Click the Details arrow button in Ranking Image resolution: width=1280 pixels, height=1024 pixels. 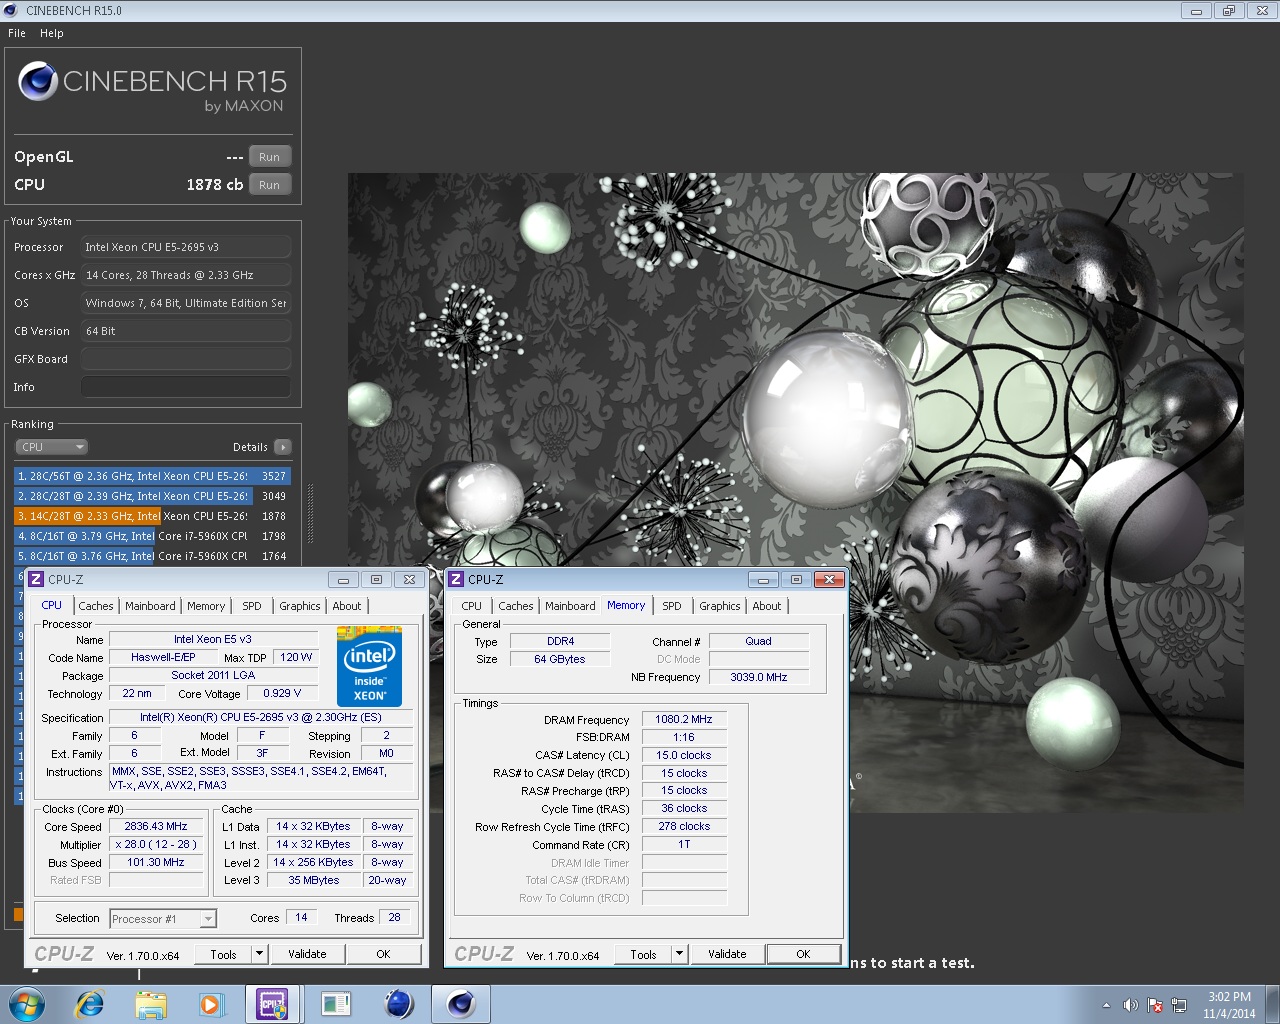[x=283, y=447]
